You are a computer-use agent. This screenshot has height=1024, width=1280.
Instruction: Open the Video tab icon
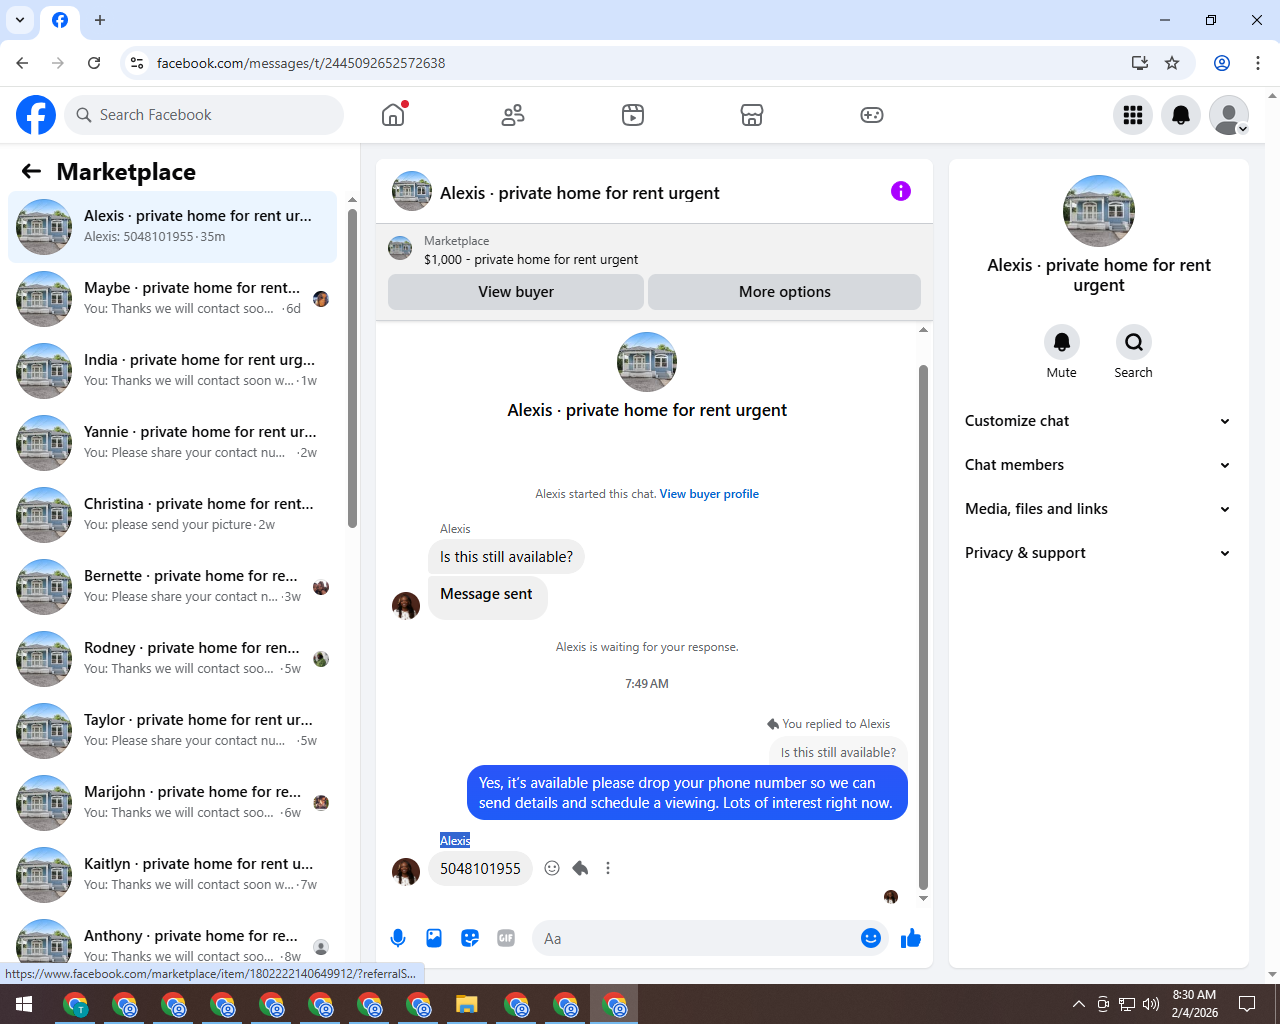coord(633,115)
